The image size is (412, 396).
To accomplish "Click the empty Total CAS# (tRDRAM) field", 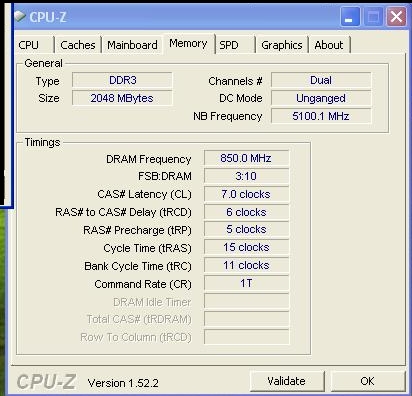I will [246, 319].
